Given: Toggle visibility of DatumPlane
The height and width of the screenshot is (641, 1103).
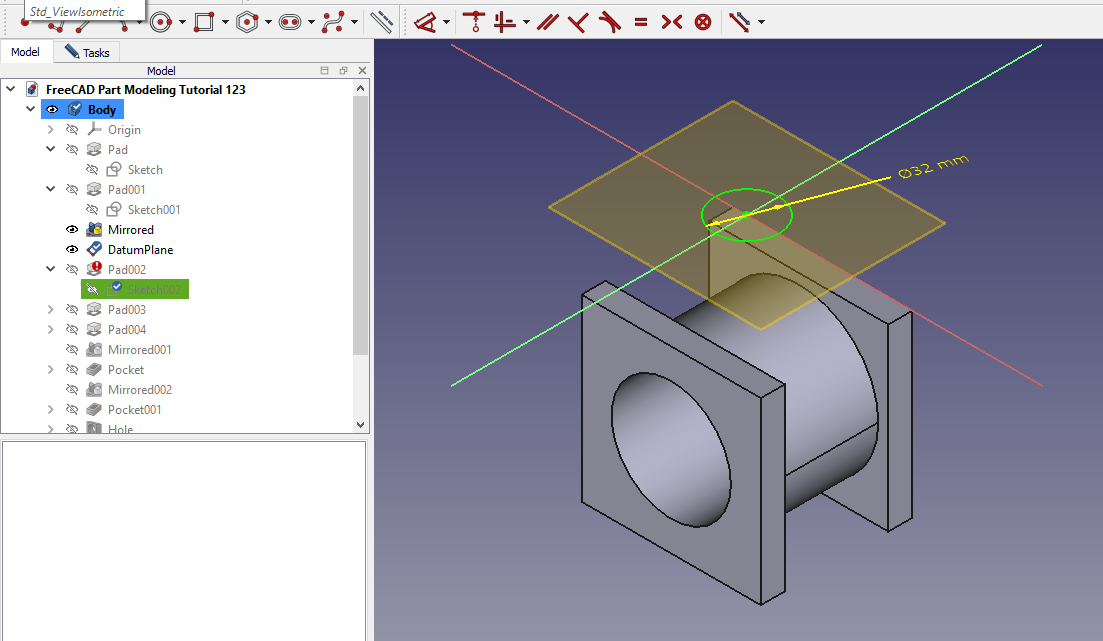Looking at the screenshot, I should click(x=72, y=250).
